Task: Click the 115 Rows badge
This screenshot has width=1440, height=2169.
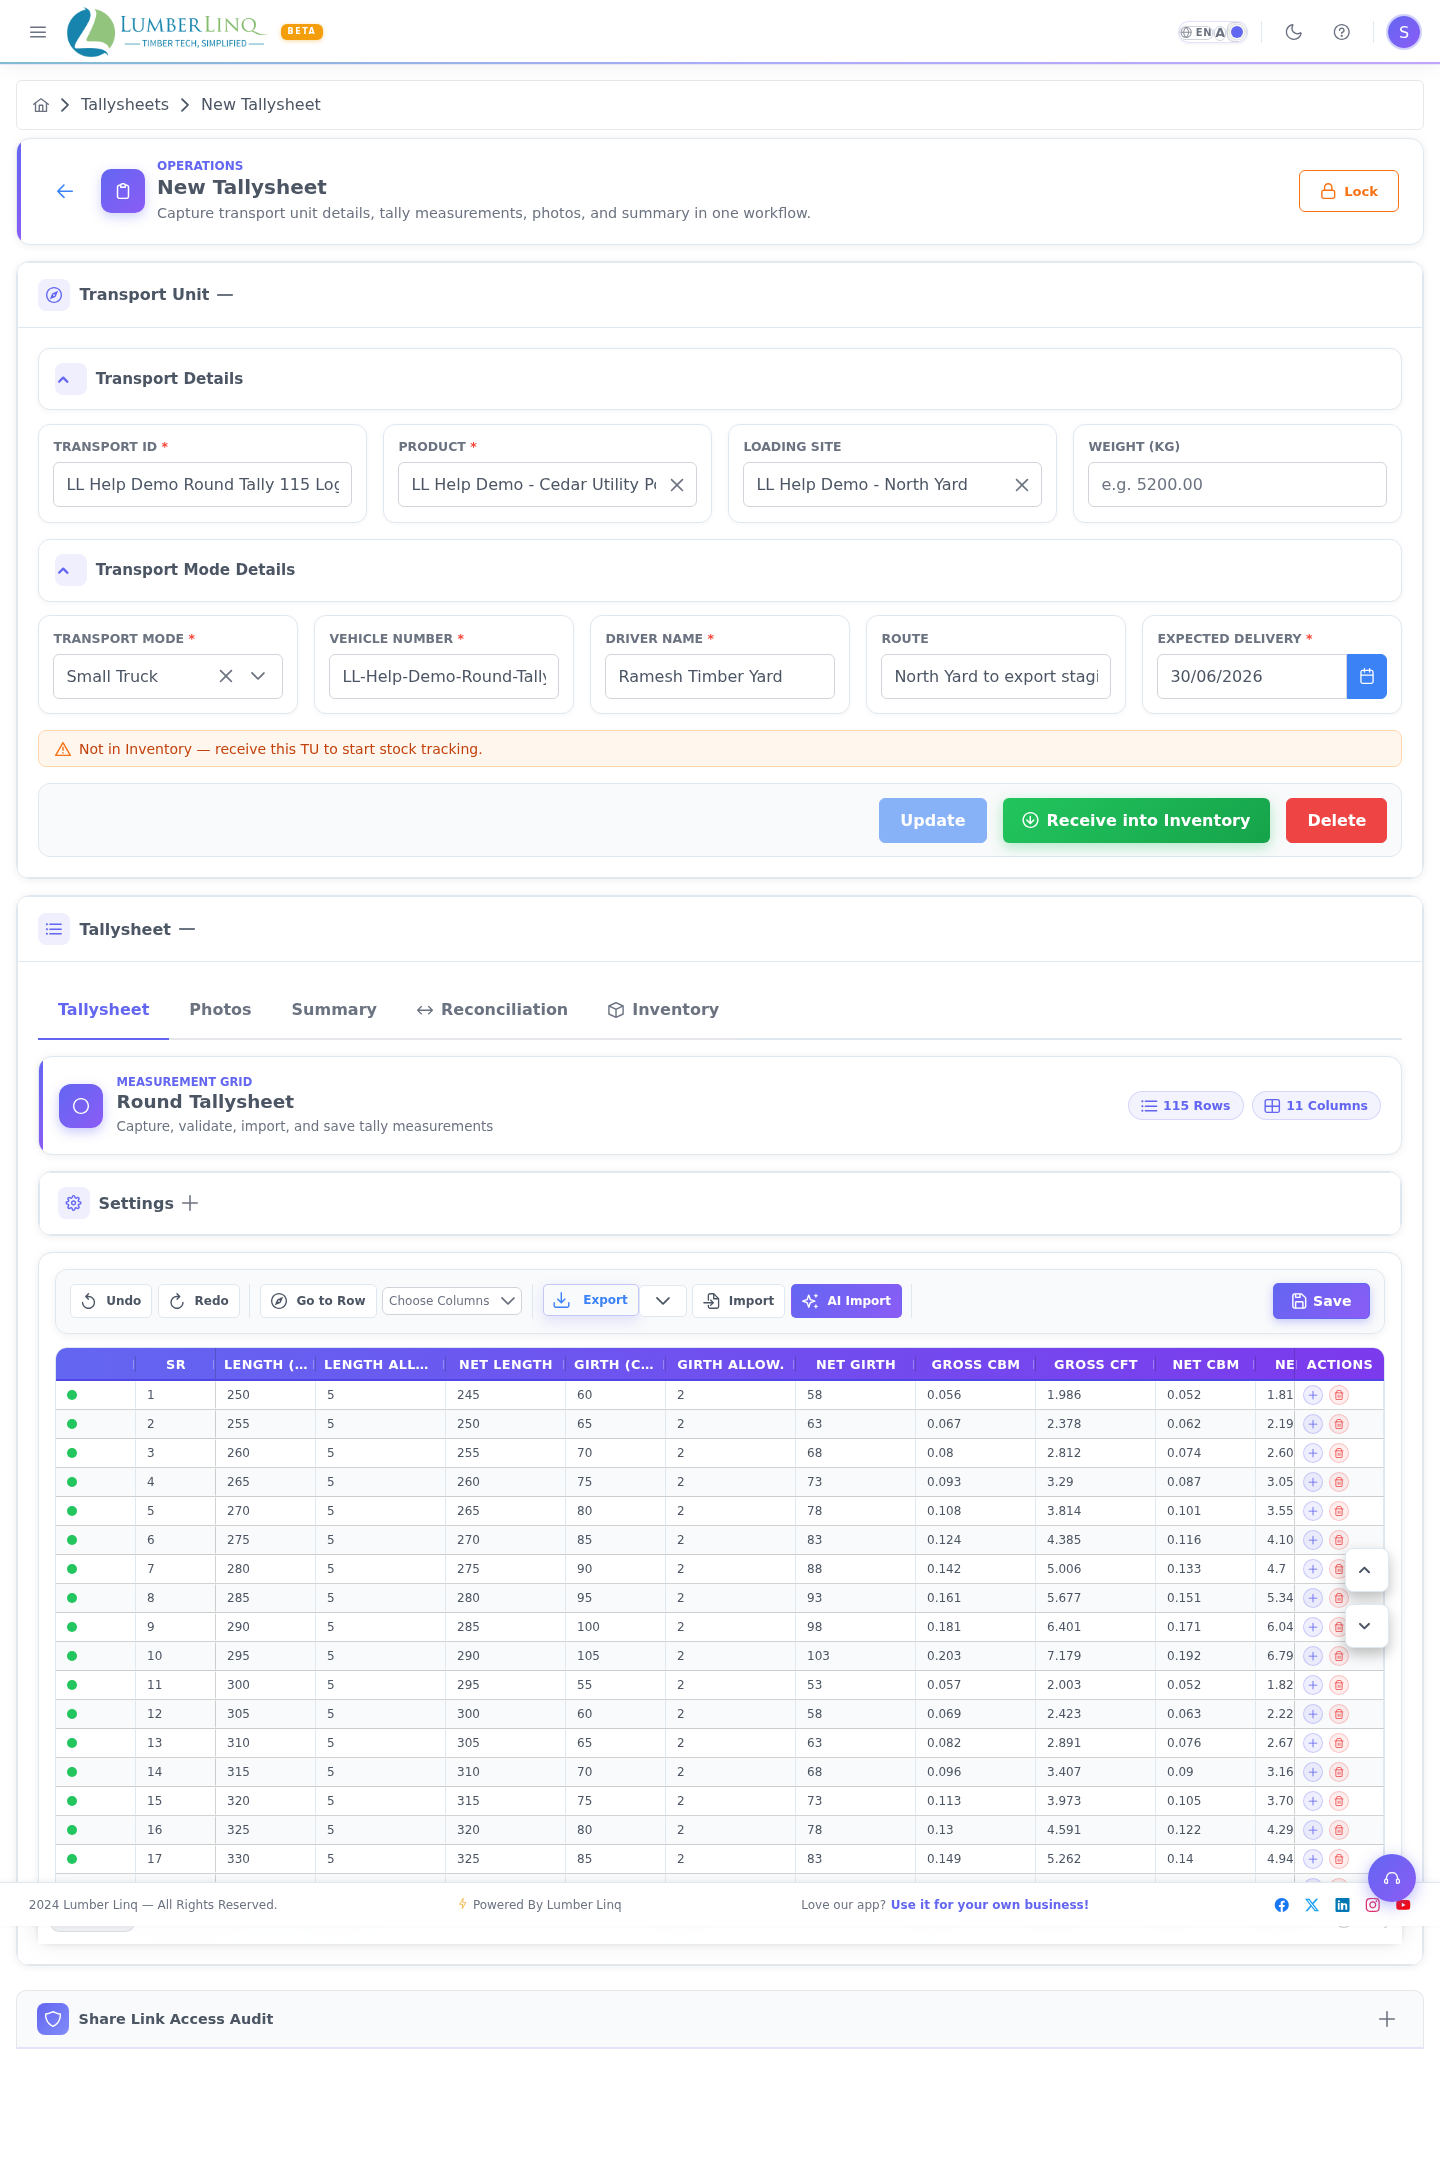Action: (x=1186, y=1106)
